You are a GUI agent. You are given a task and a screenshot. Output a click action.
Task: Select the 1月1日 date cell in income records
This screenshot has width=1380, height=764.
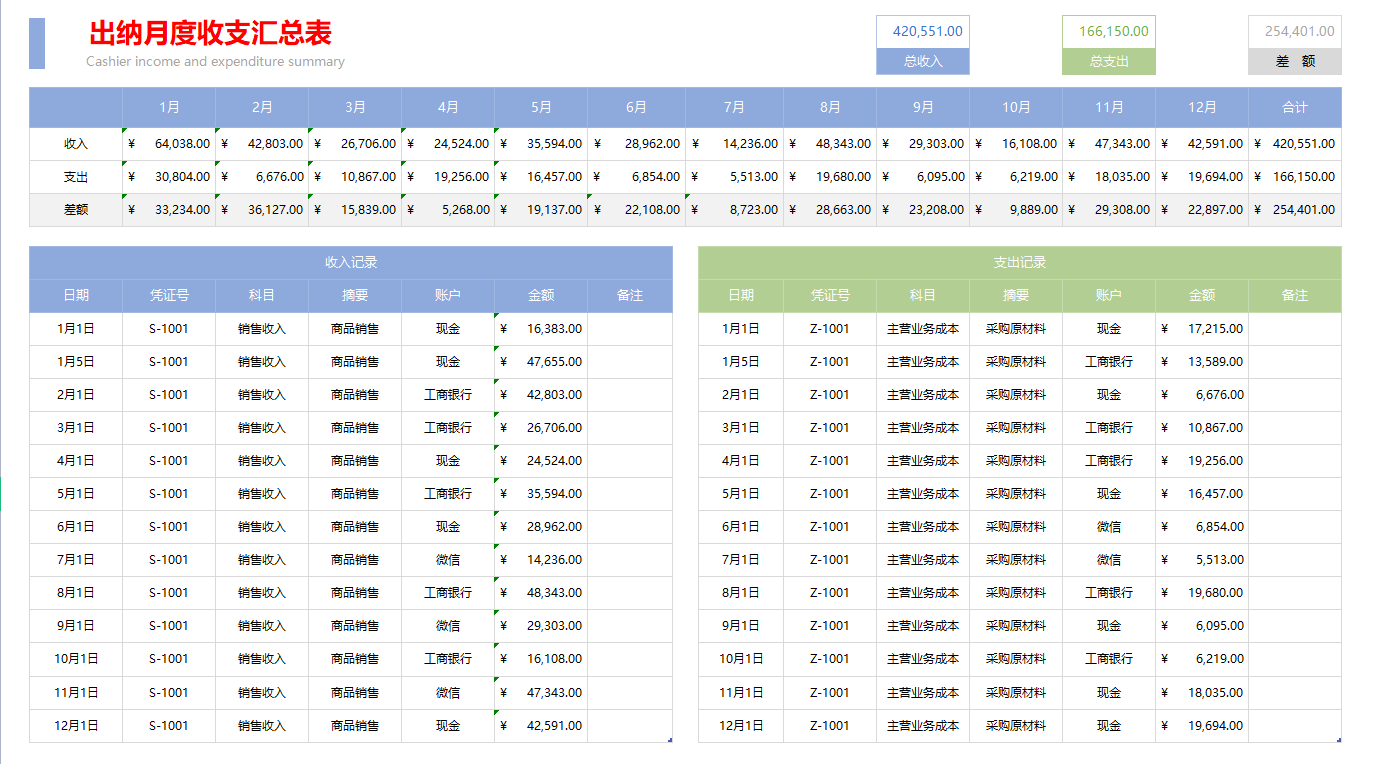pos(76,328)
